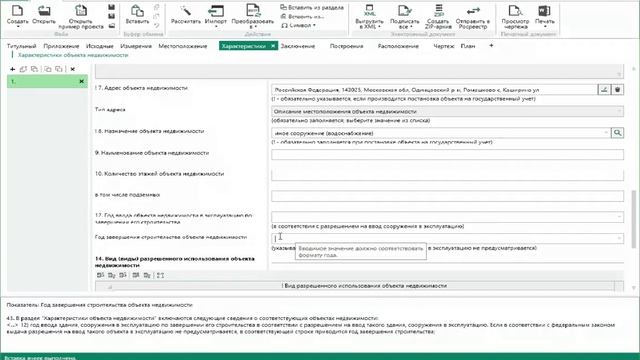640x360 pixels.
Task: Open the Год завершения строительства dropdown arrow
Action: (619, 238)
